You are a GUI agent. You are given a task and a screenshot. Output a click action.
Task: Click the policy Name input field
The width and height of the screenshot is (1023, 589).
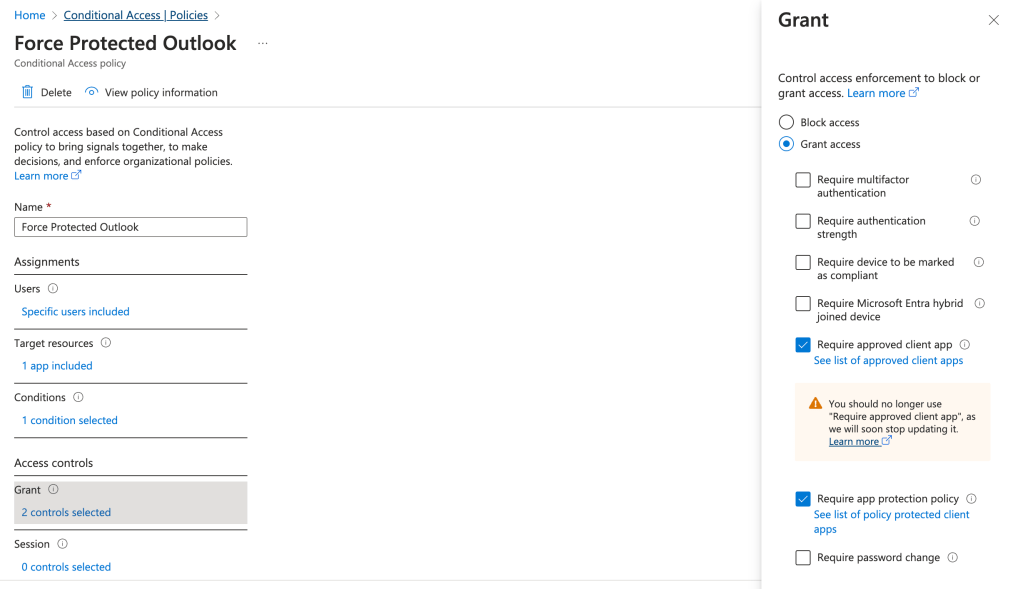coord(131,227)
